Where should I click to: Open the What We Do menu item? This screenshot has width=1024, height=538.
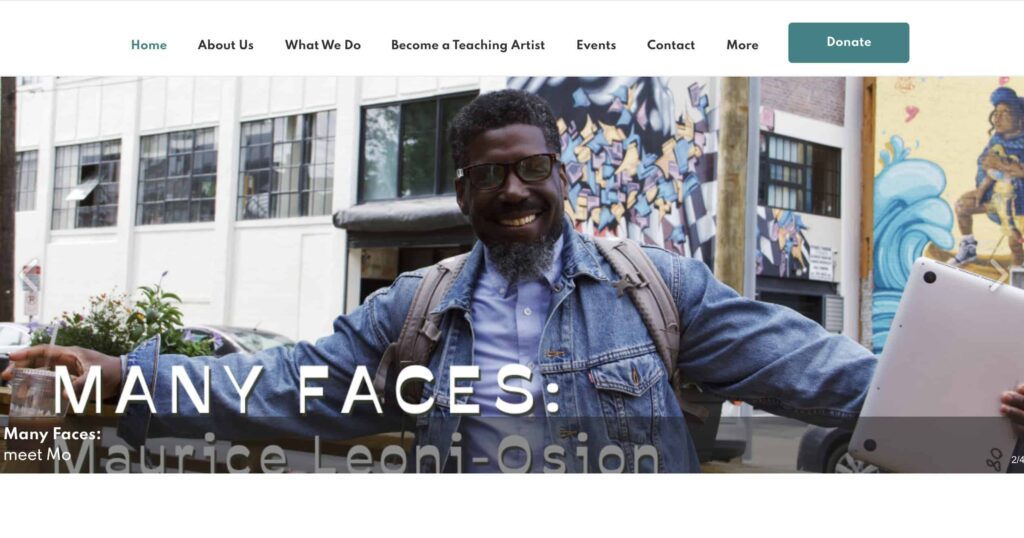(x=323, y=45)
